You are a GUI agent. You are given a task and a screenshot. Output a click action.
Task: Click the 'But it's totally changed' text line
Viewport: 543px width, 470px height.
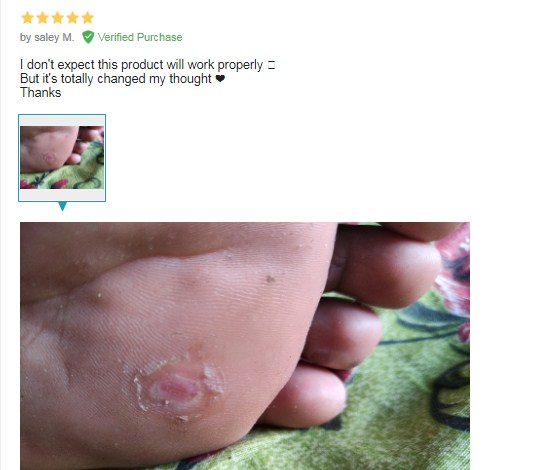(x=116, y=79)
